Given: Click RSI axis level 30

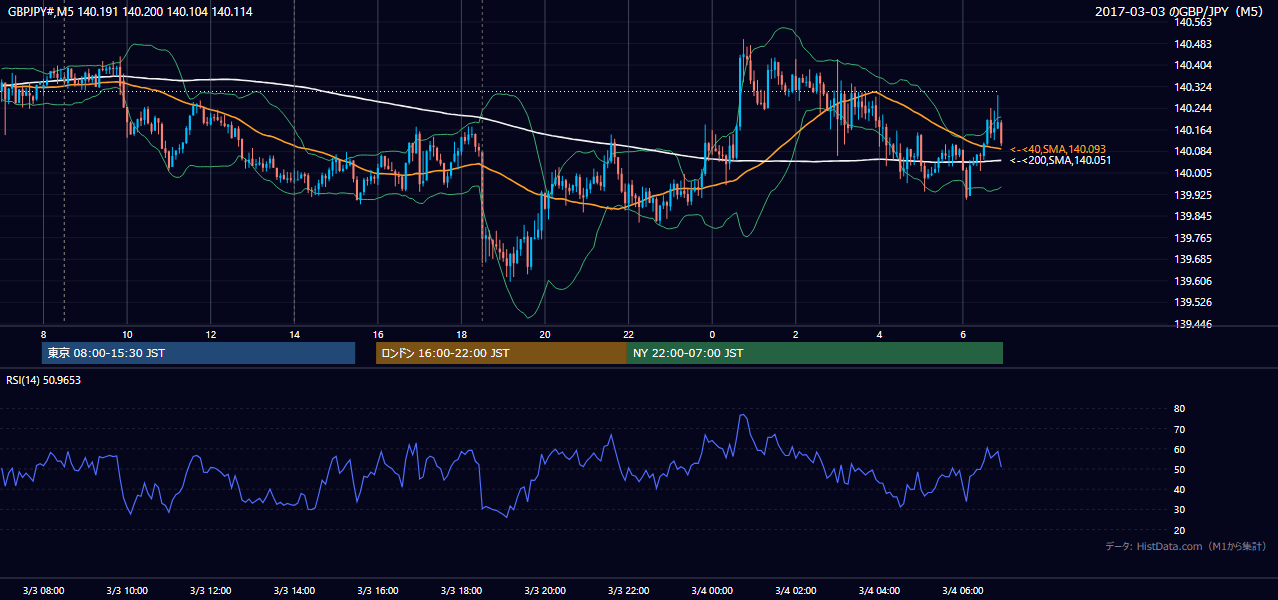Looking at the screenshot, I should coord(1180,510).
